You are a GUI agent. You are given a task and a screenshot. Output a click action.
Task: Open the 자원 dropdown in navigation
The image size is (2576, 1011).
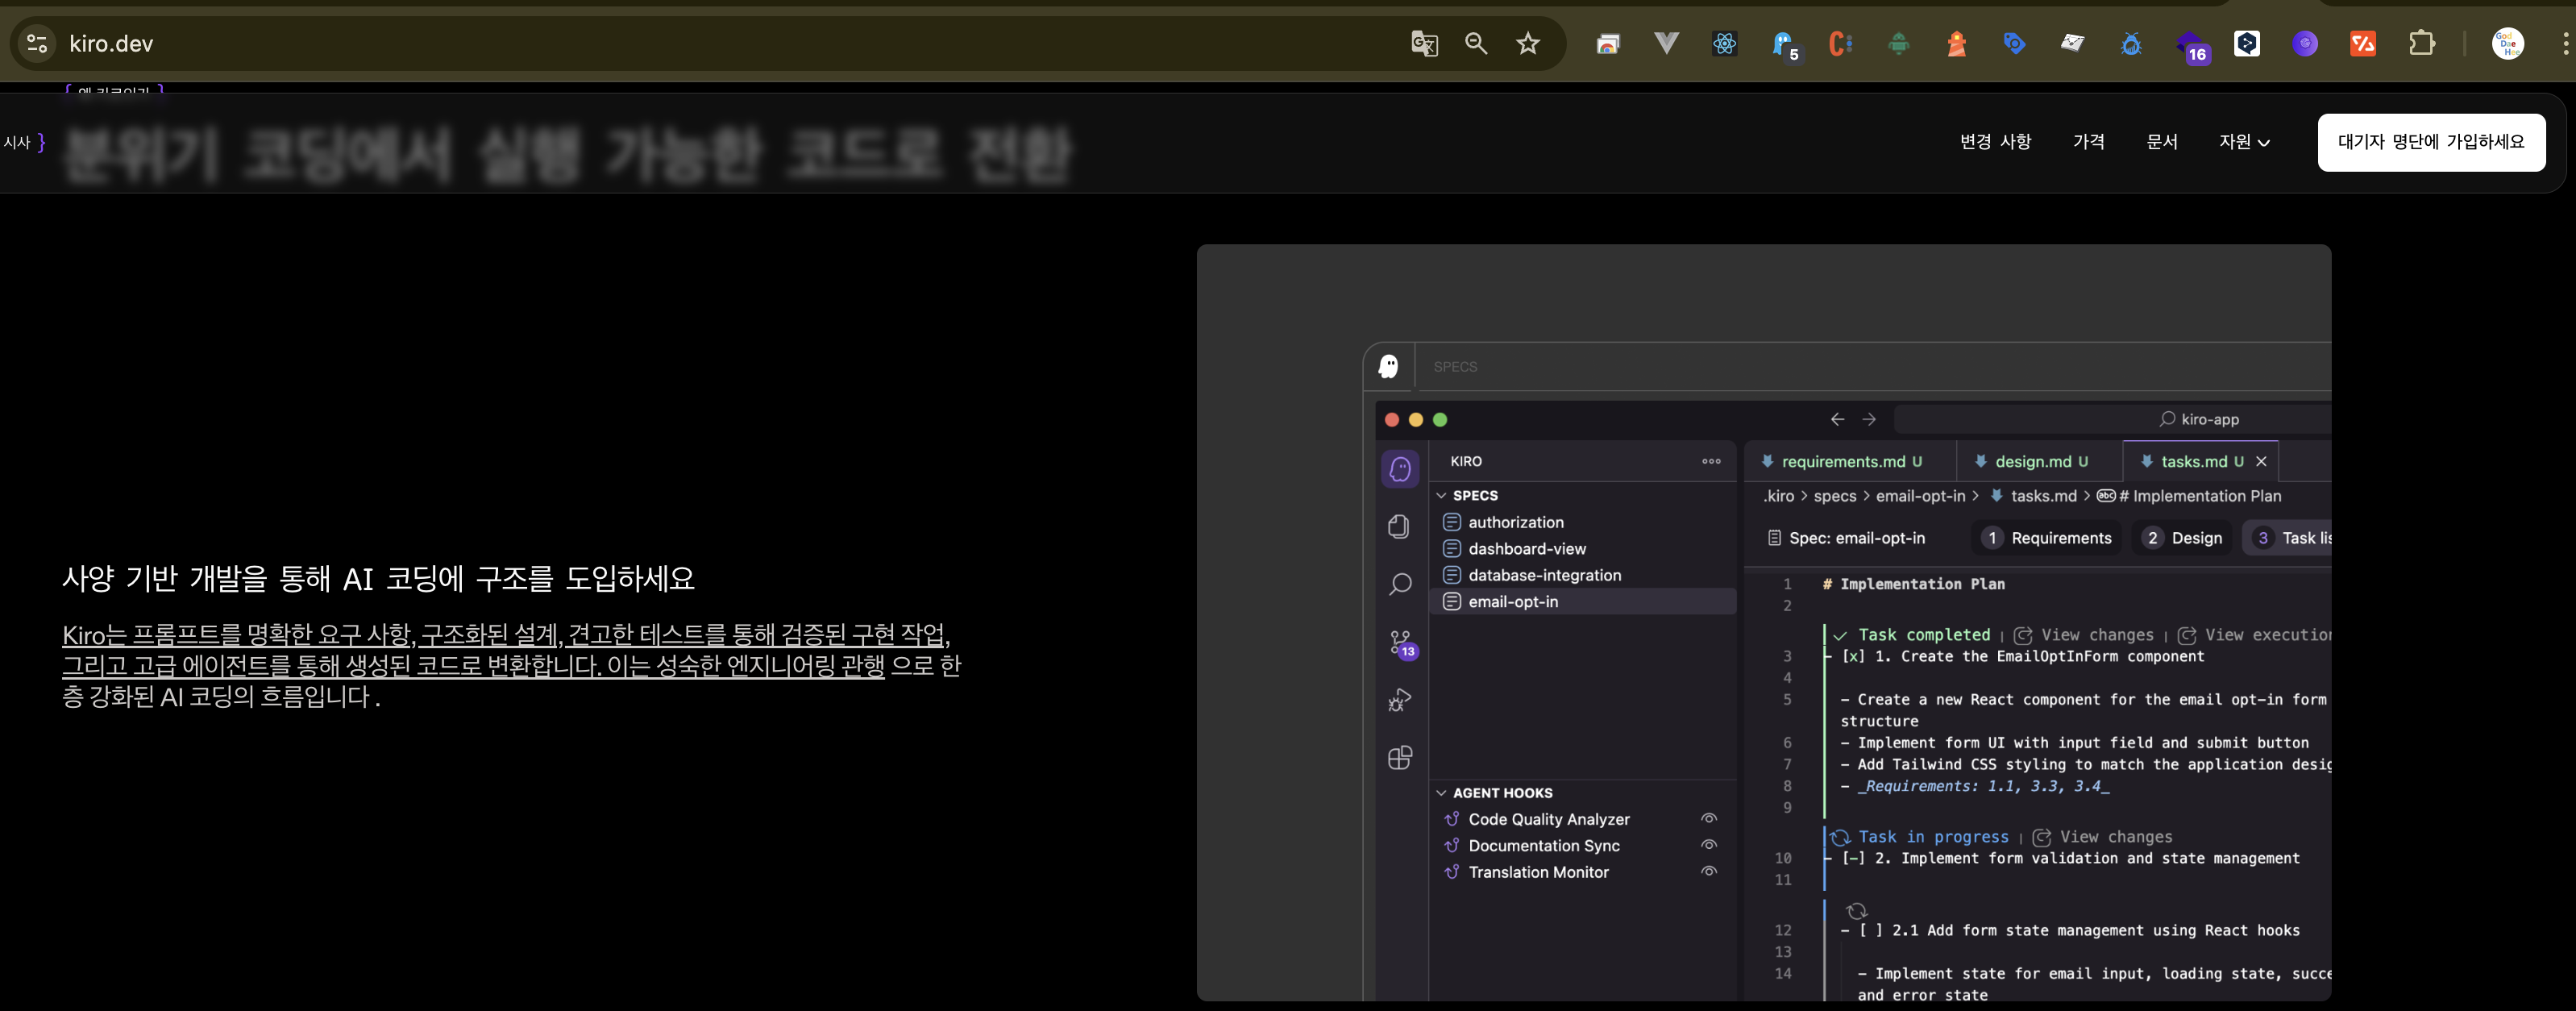[x=2243, y=142]
